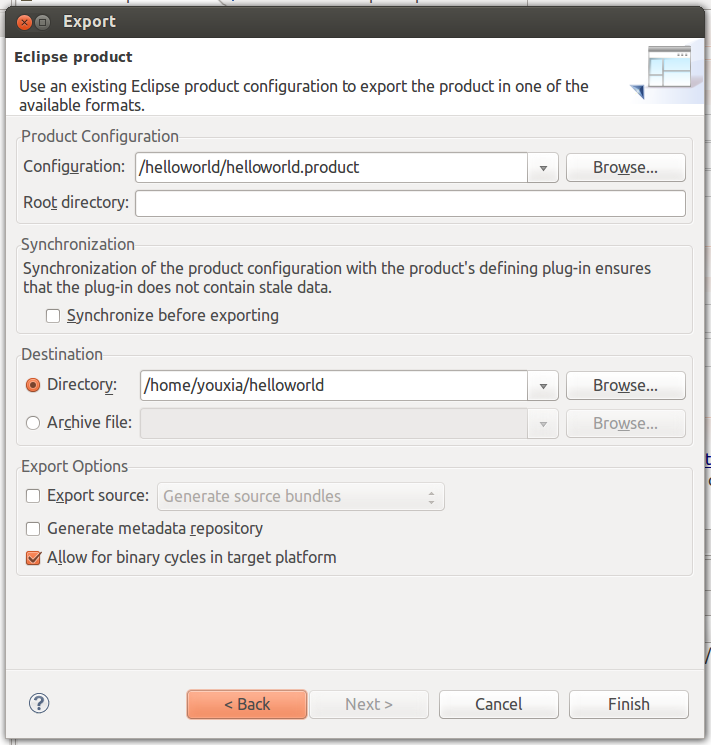Open the Generate source bundles dropdown
The image size is (711, 745).
[x=301, y=497]
